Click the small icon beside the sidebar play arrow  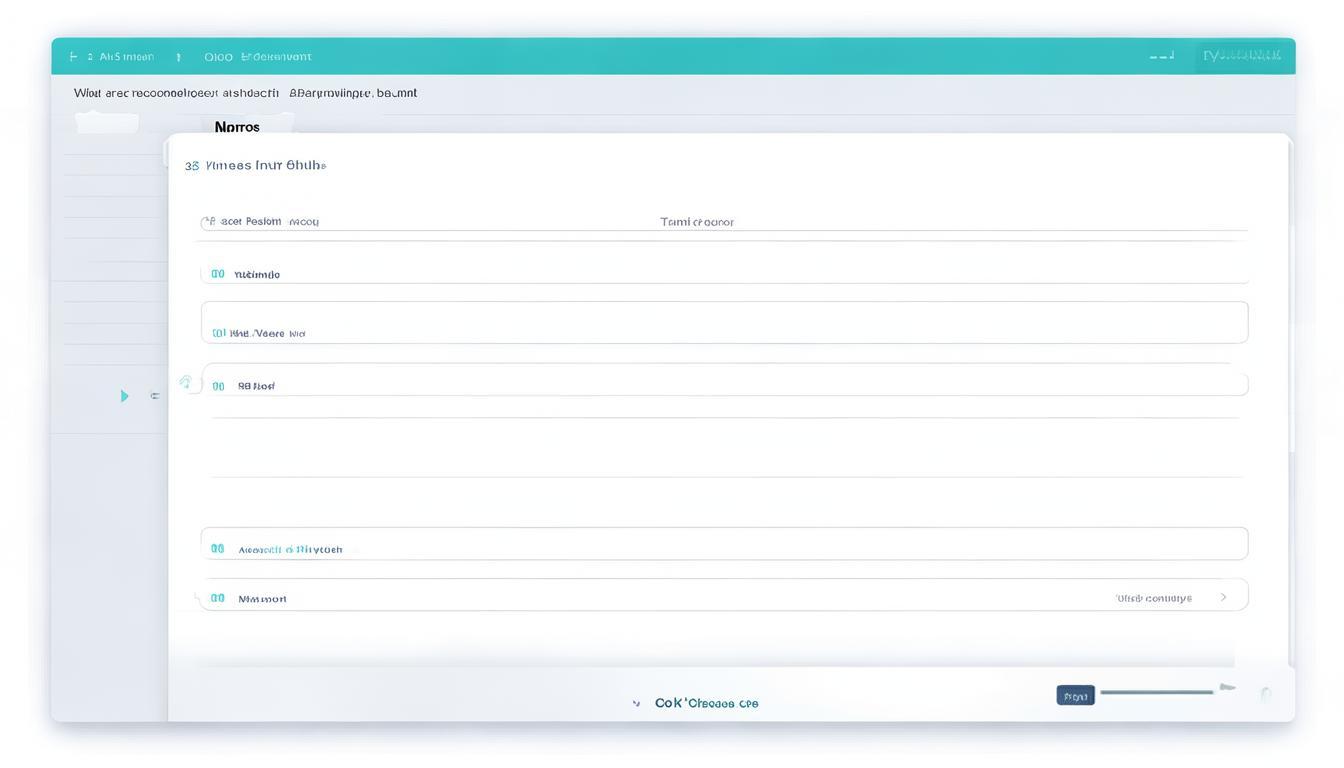[155, 396]
